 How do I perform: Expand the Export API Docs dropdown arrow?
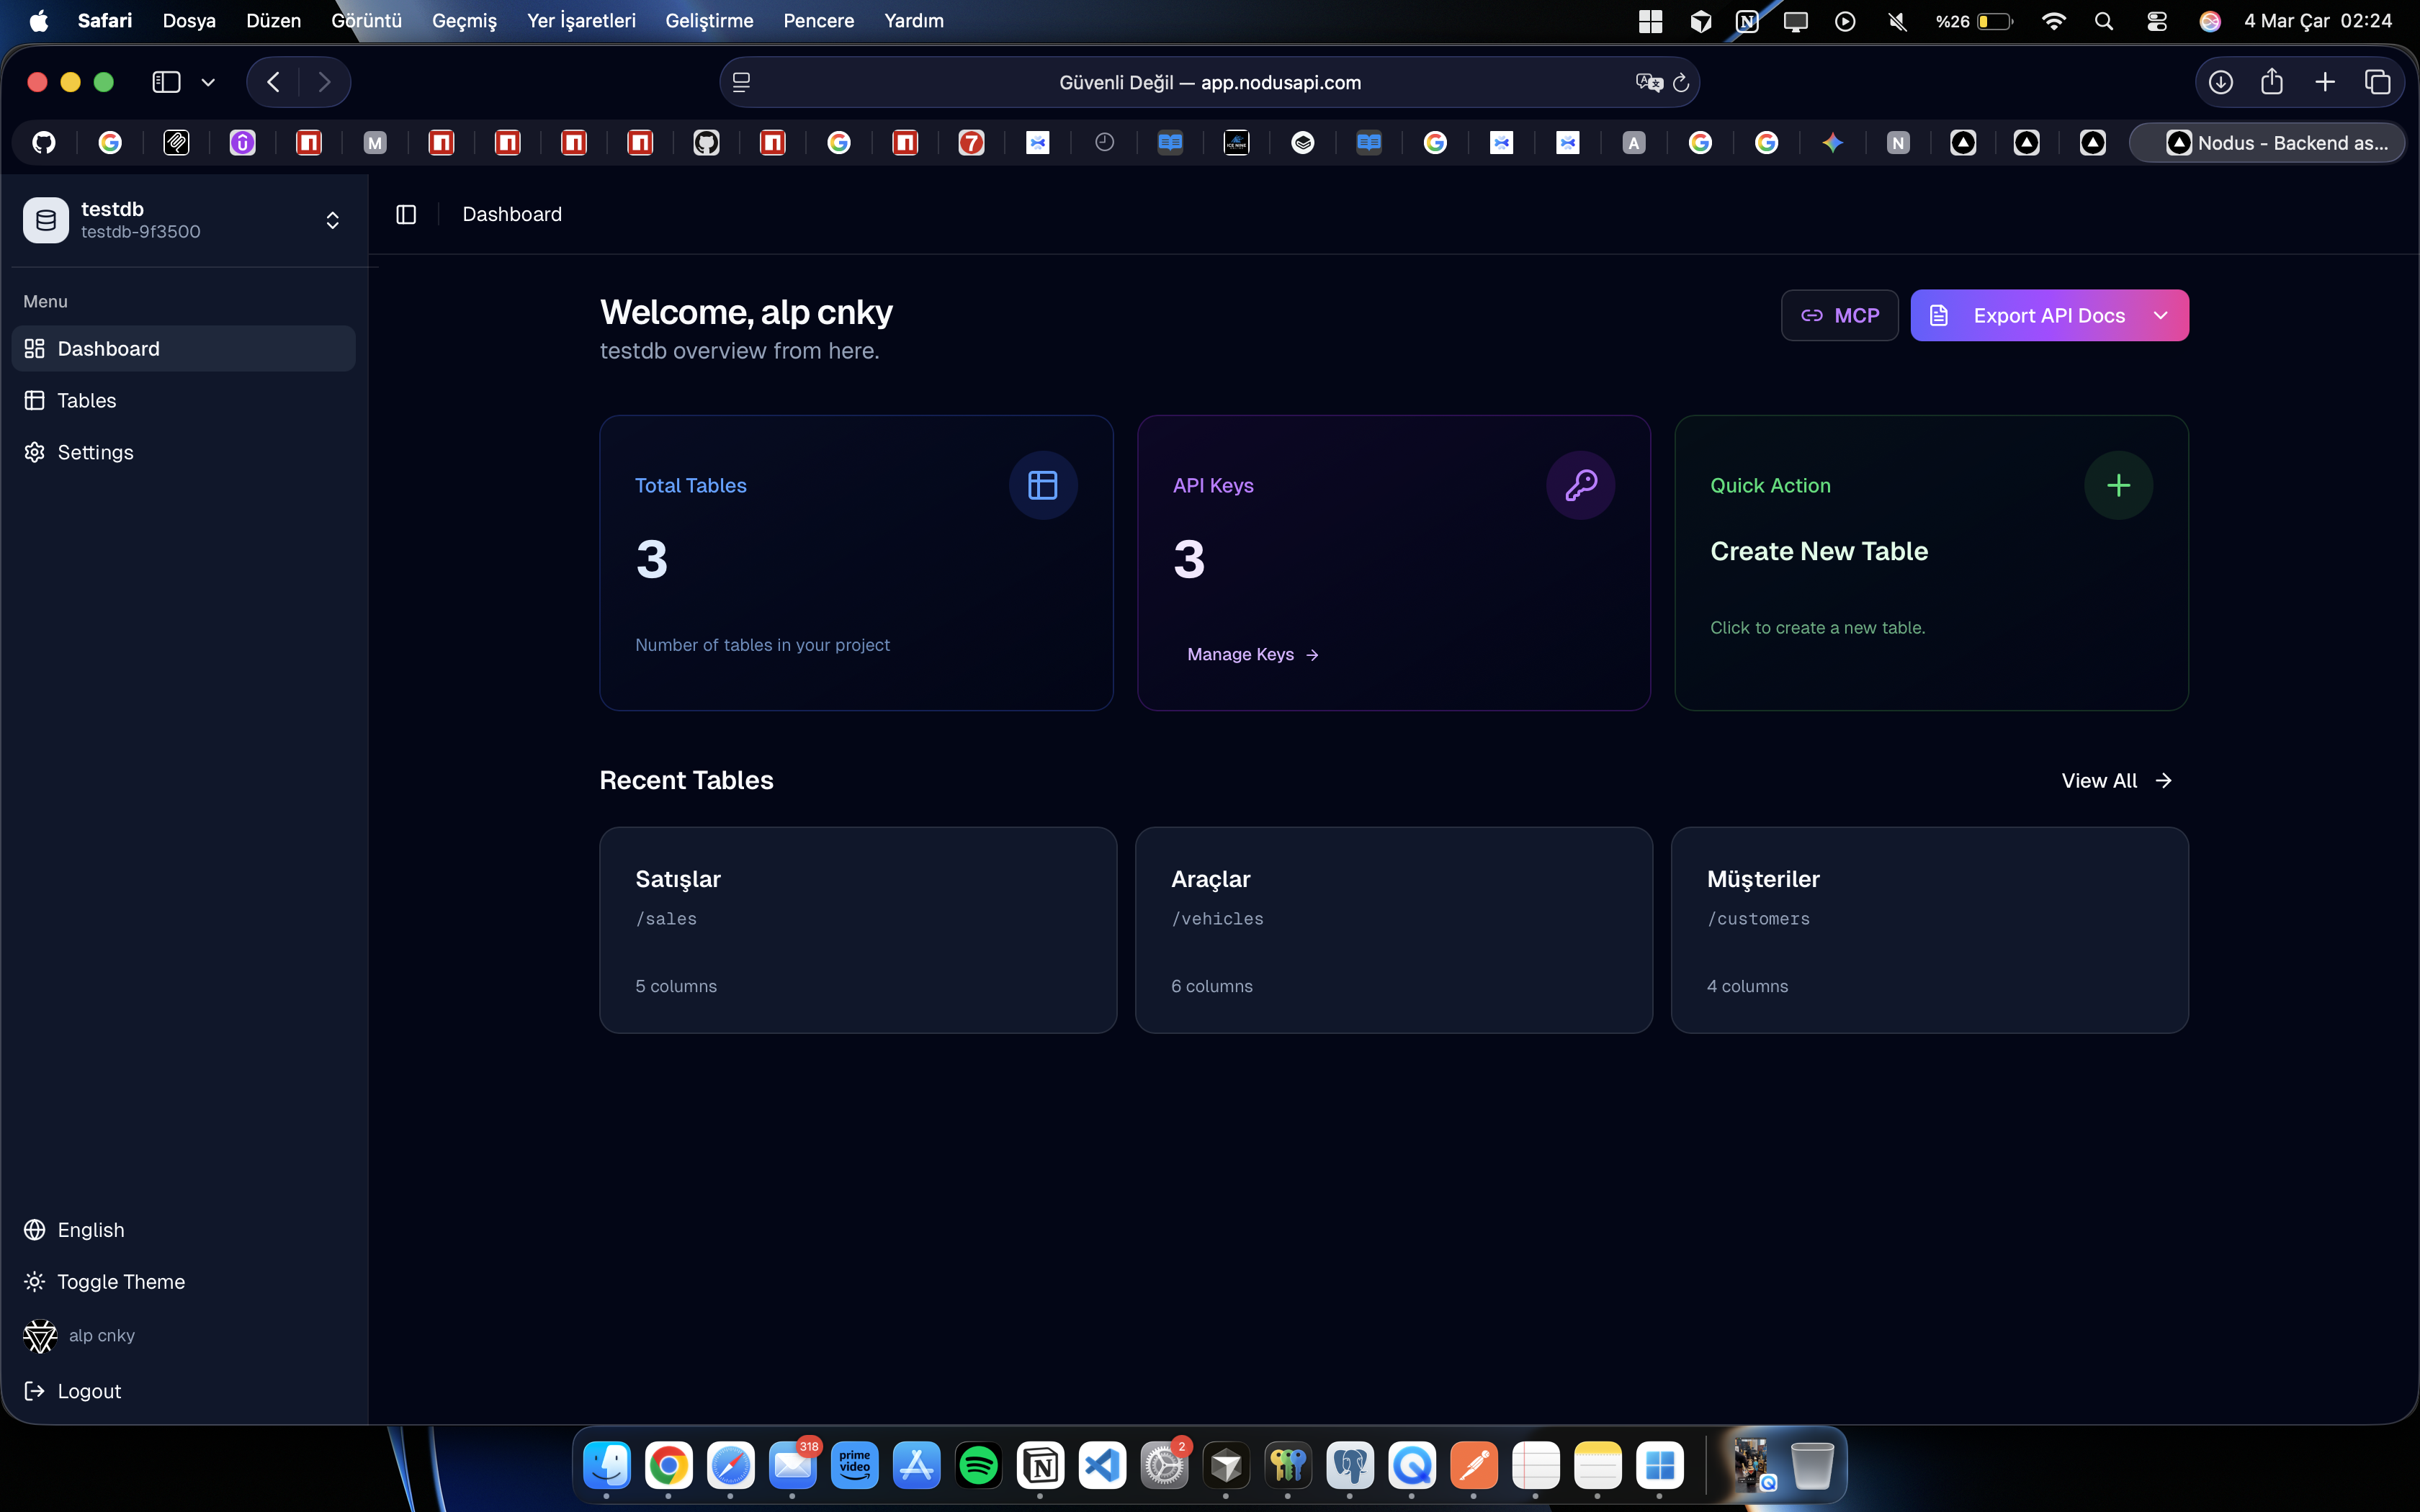tap(2160, 314)
